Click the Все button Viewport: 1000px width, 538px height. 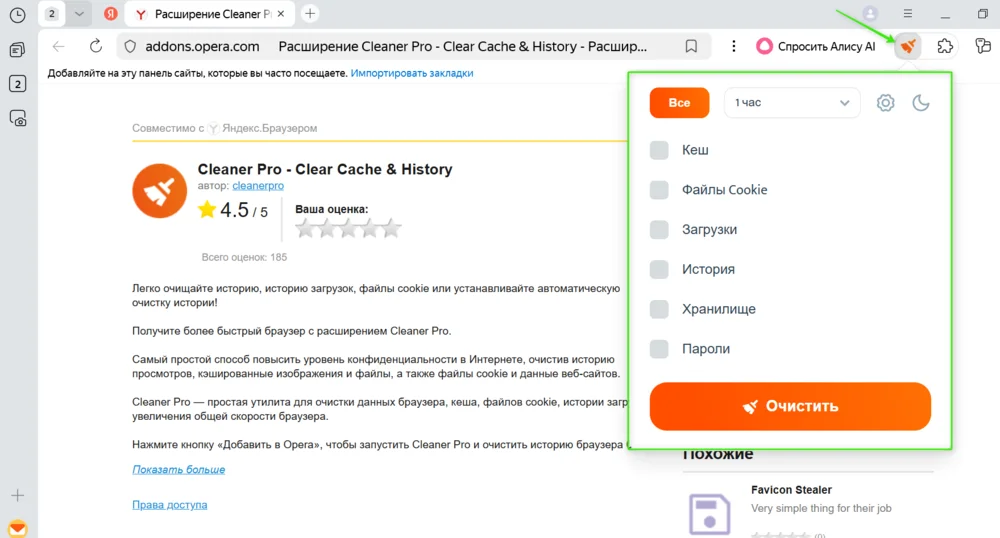pyautogui.click(x=679, y=103)
